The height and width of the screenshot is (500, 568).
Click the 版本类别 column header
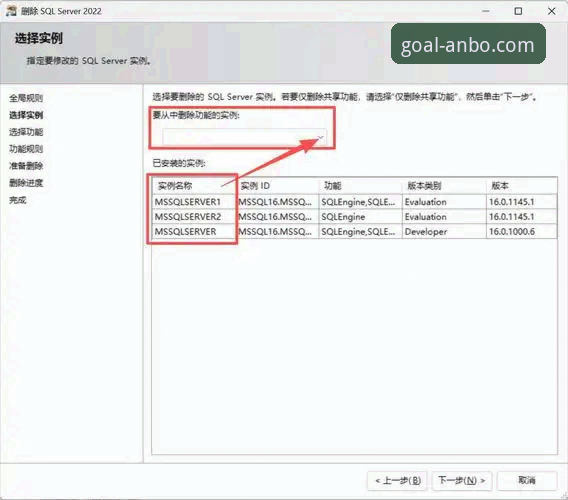click(x=444, y=186)
